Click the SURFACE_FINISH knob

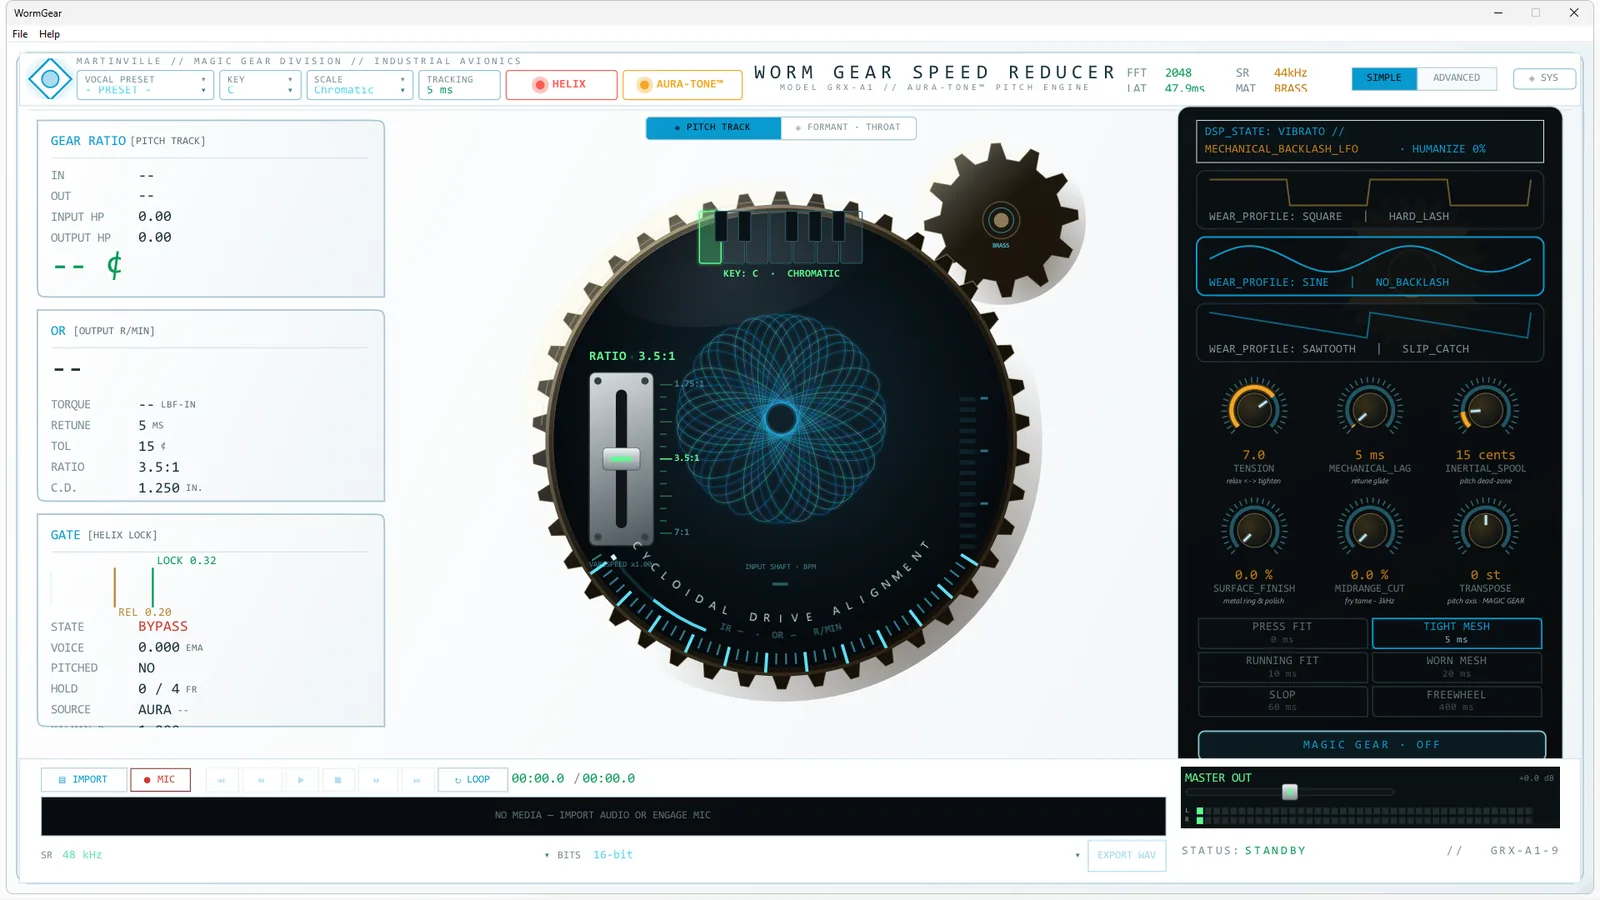(1253, 530)
